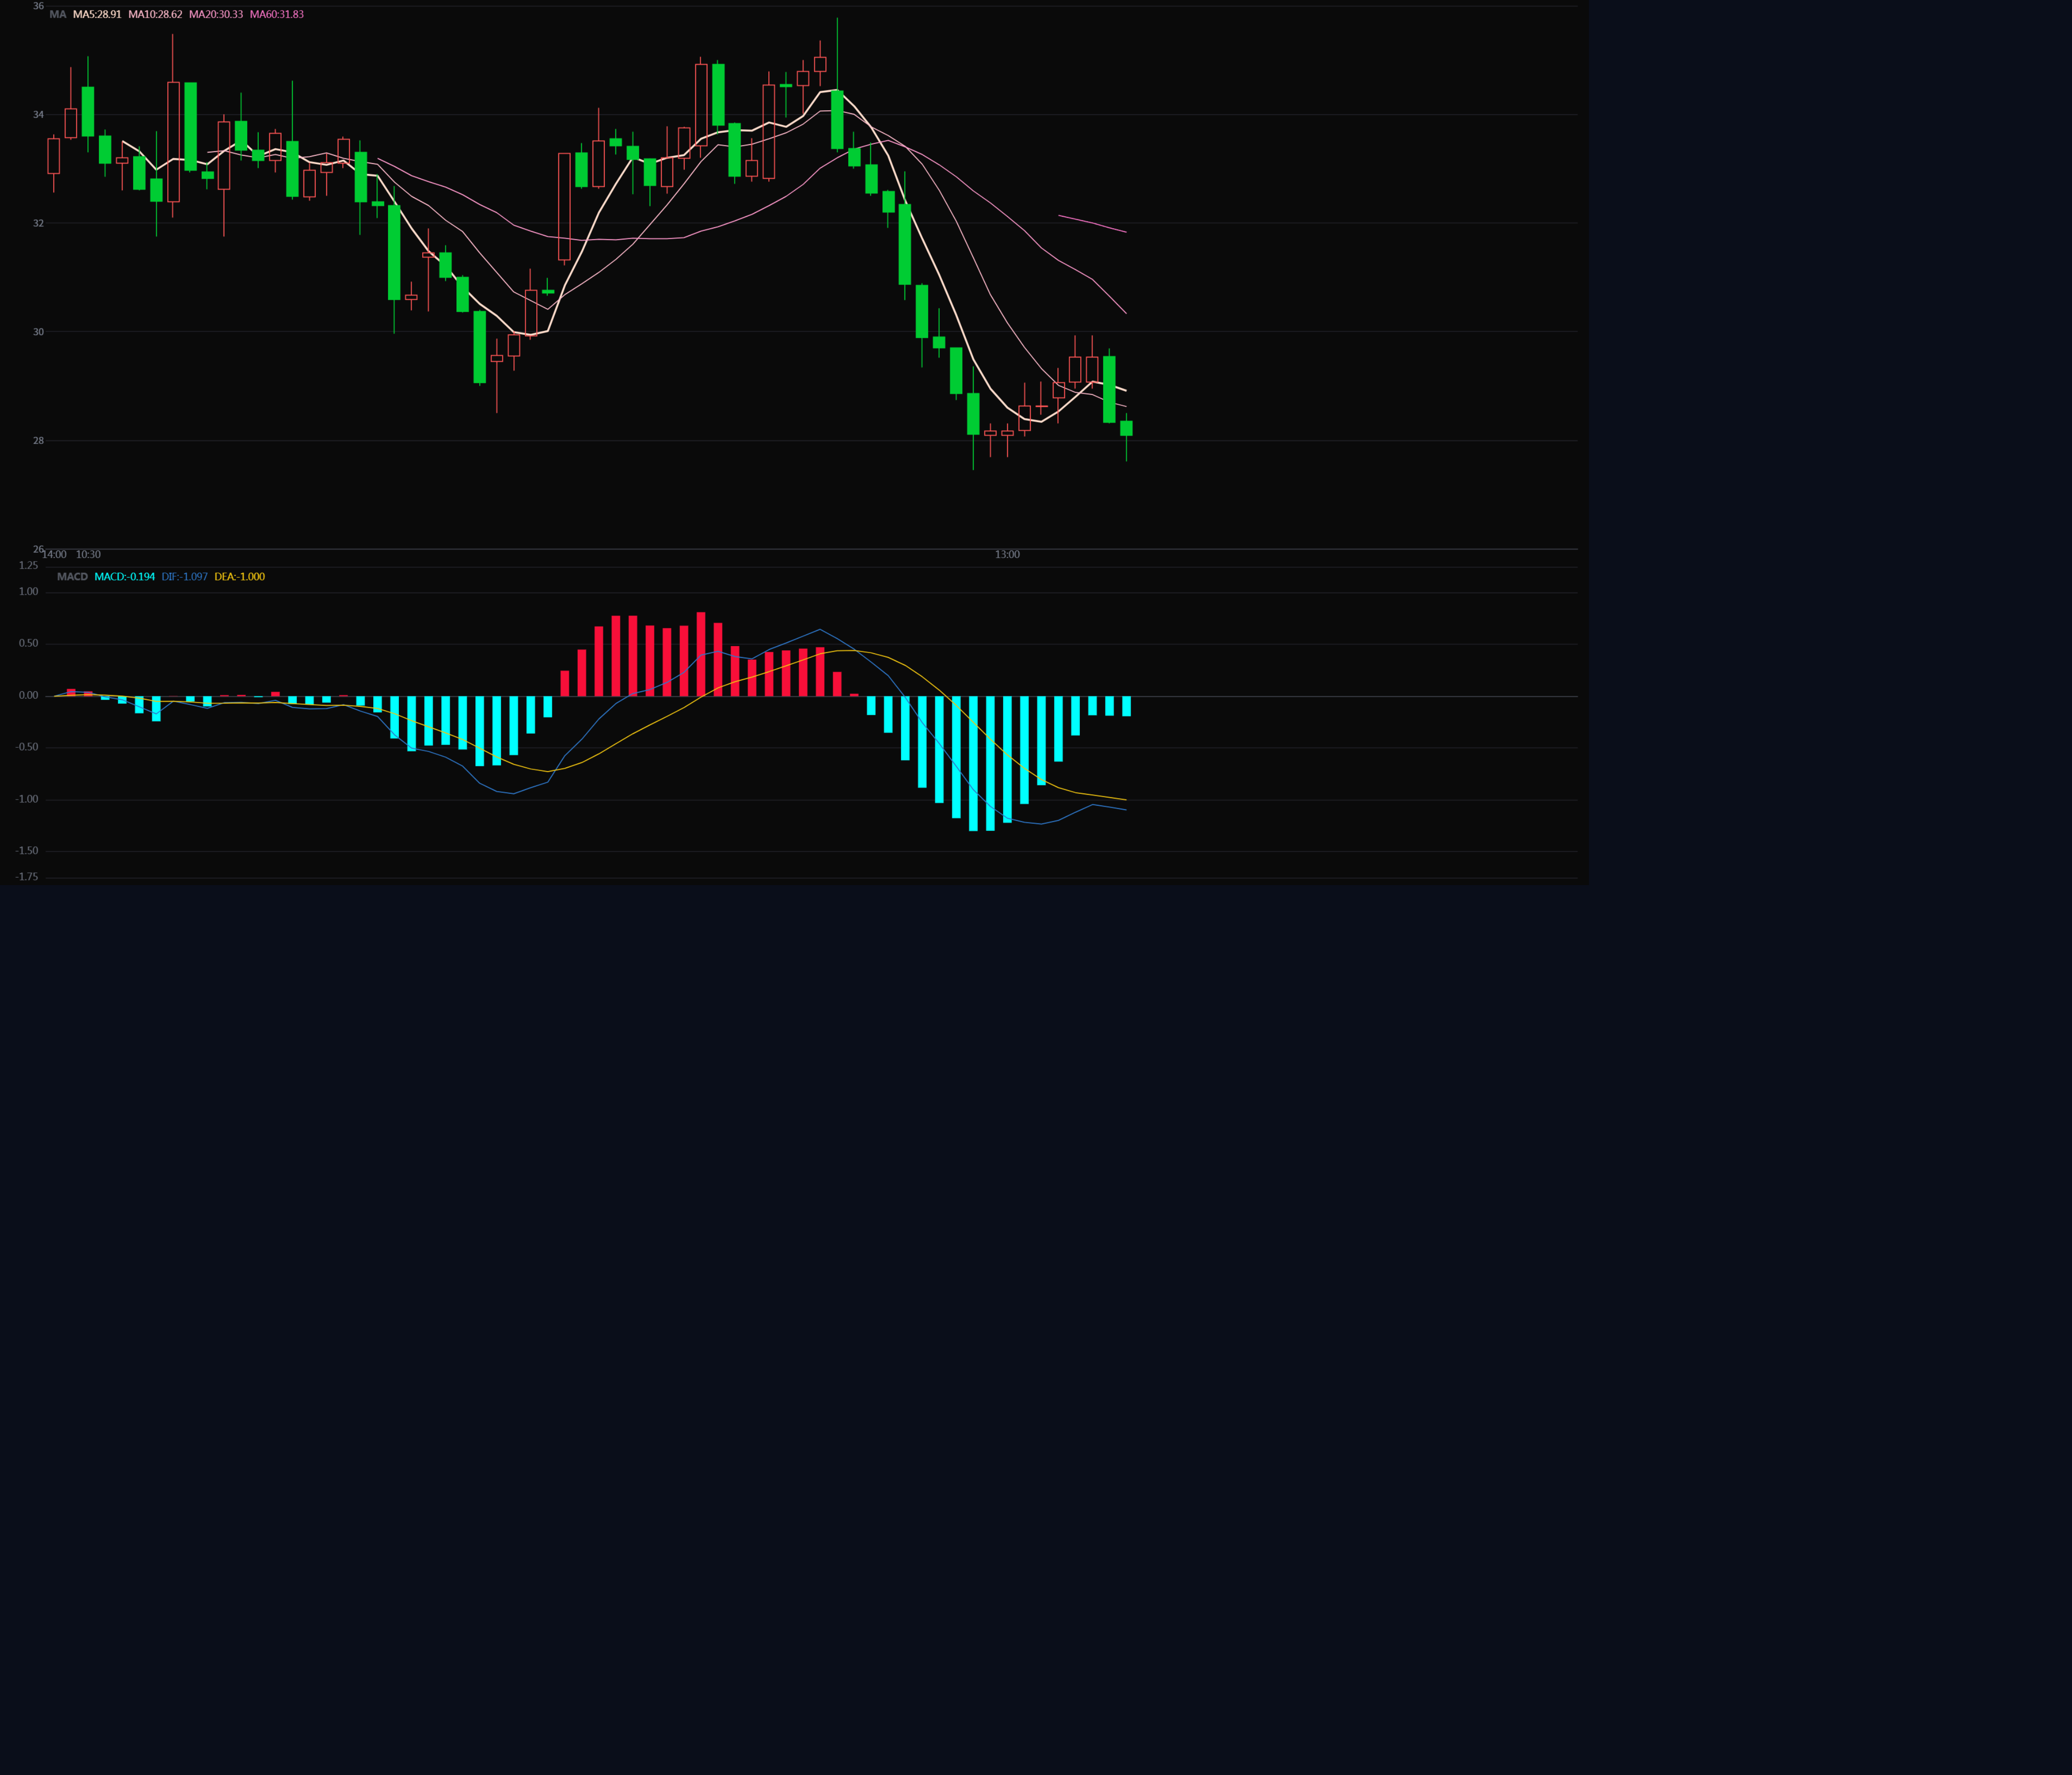Click the 10:30 time axis label
Screen dimensions: 2072x1775
coord(88,555)
